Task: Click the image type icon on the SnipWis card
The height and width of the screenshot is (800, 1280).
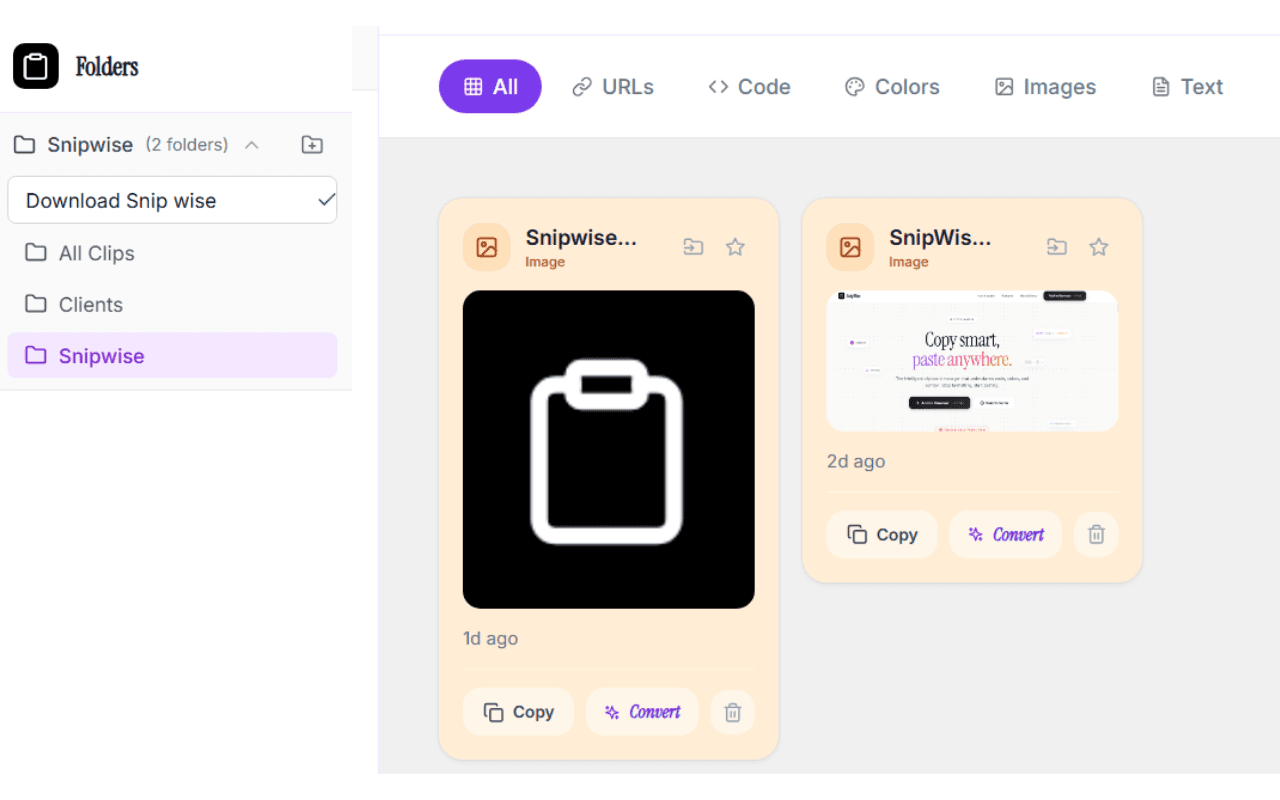Action: coord(849,246)
